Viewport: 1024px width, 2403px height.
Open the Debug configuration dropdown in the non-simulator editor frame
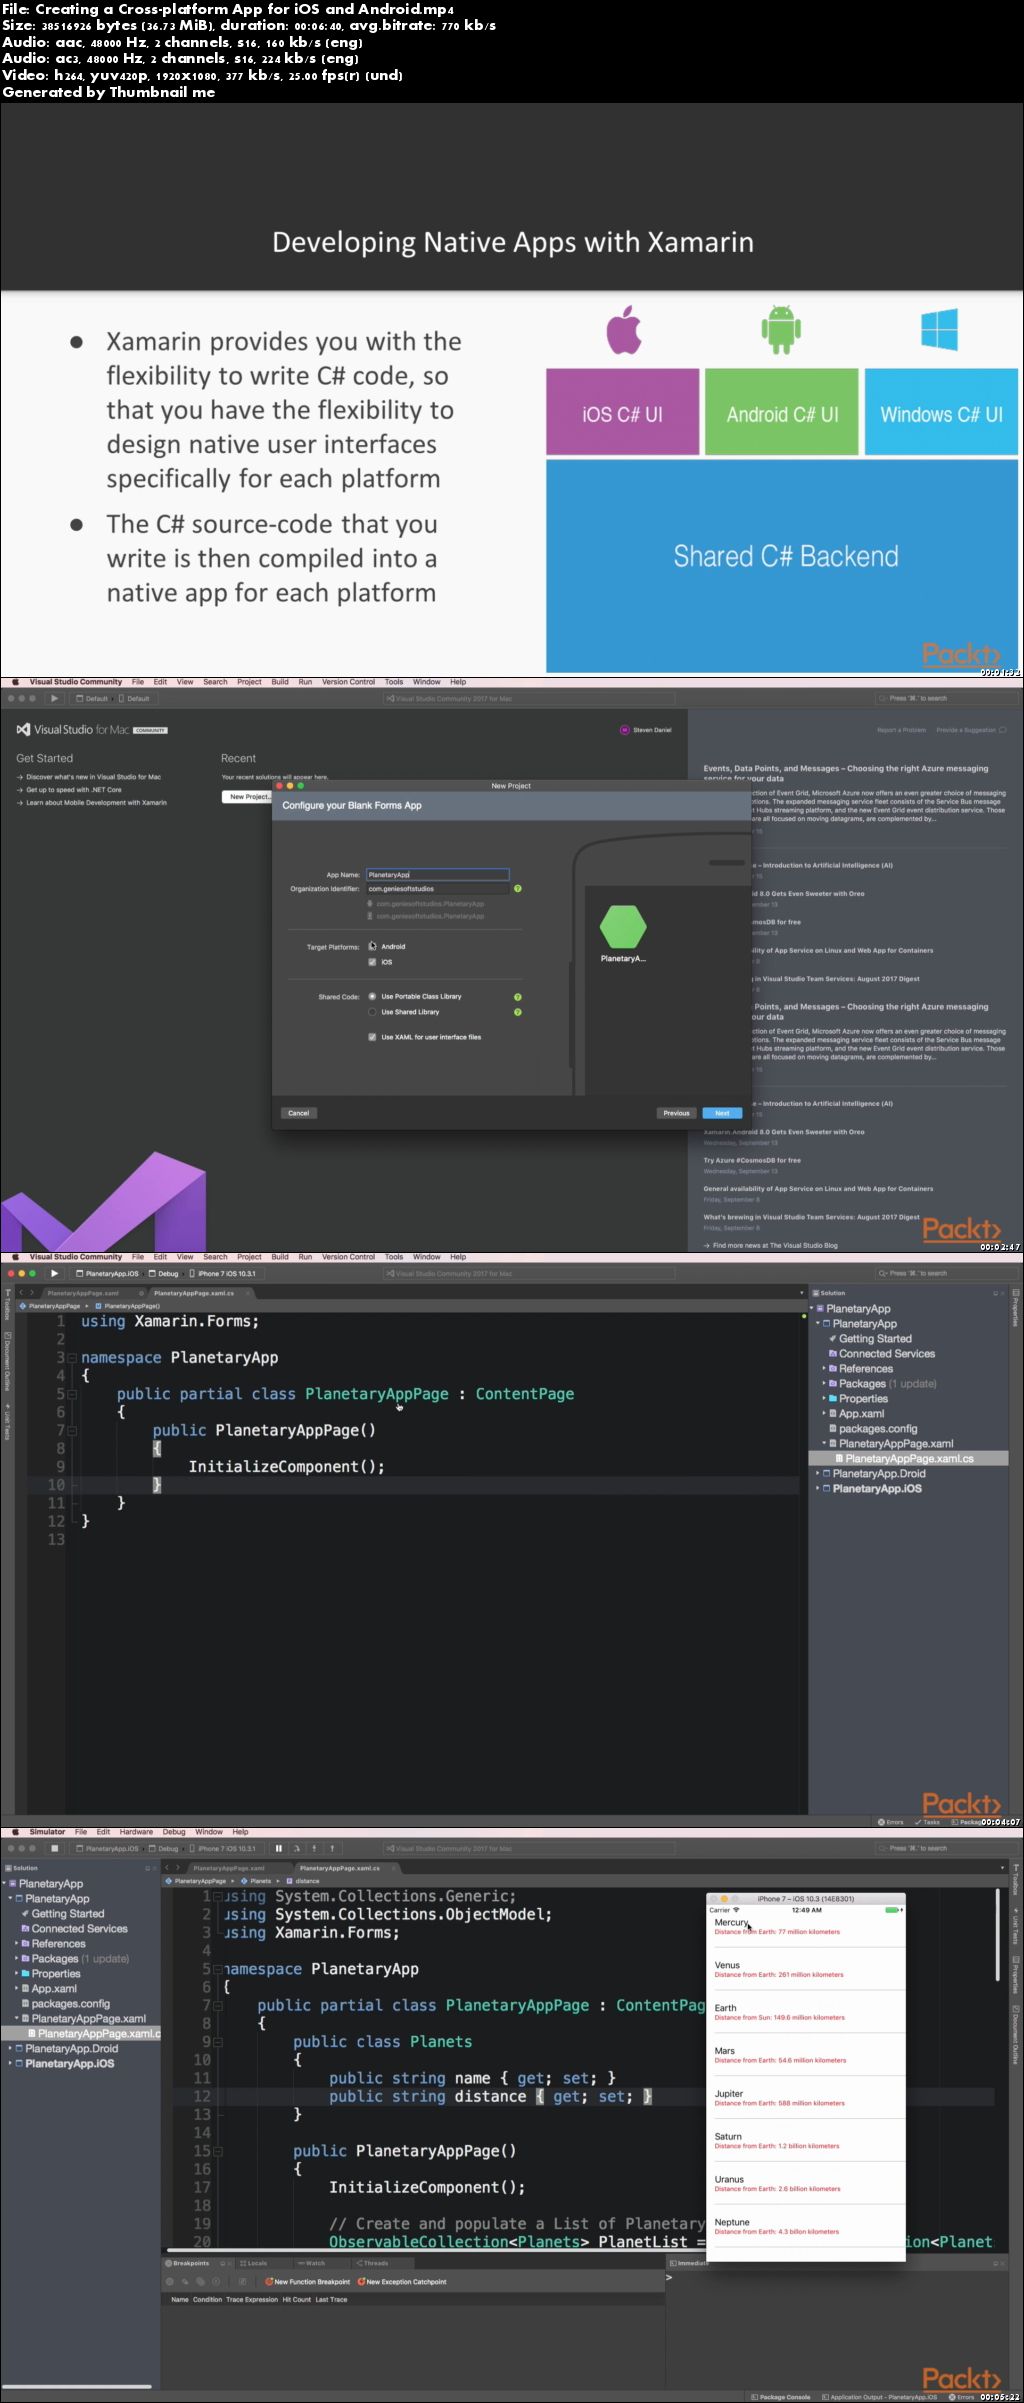point(164,1273)
